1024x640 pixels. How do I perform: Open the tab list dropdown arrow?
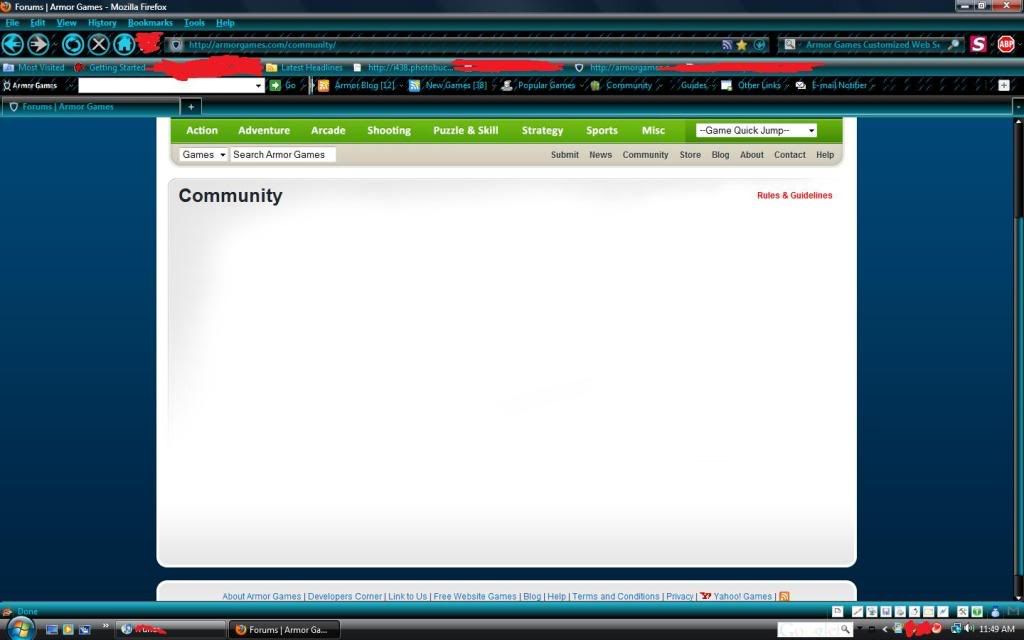(x=1017, y=106)
